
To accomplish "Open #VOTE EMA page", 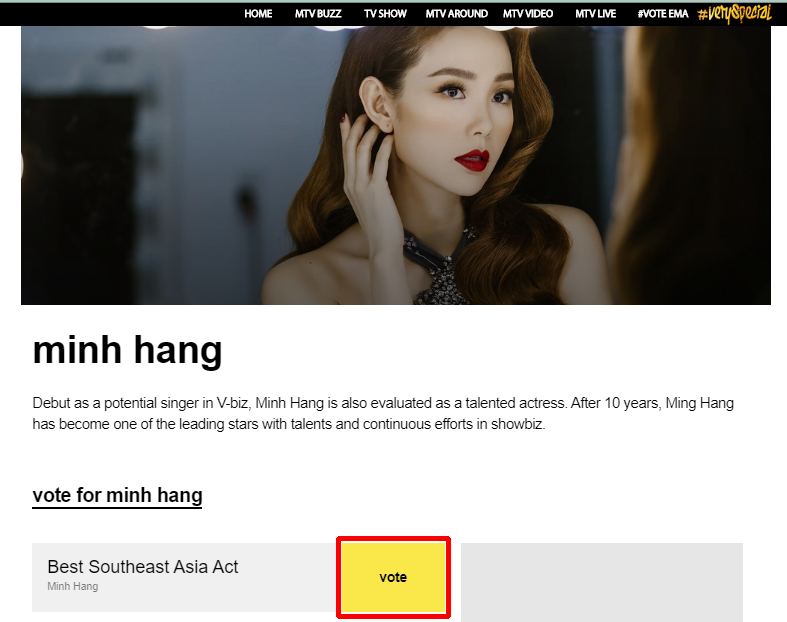I will (x=663, y=14).
